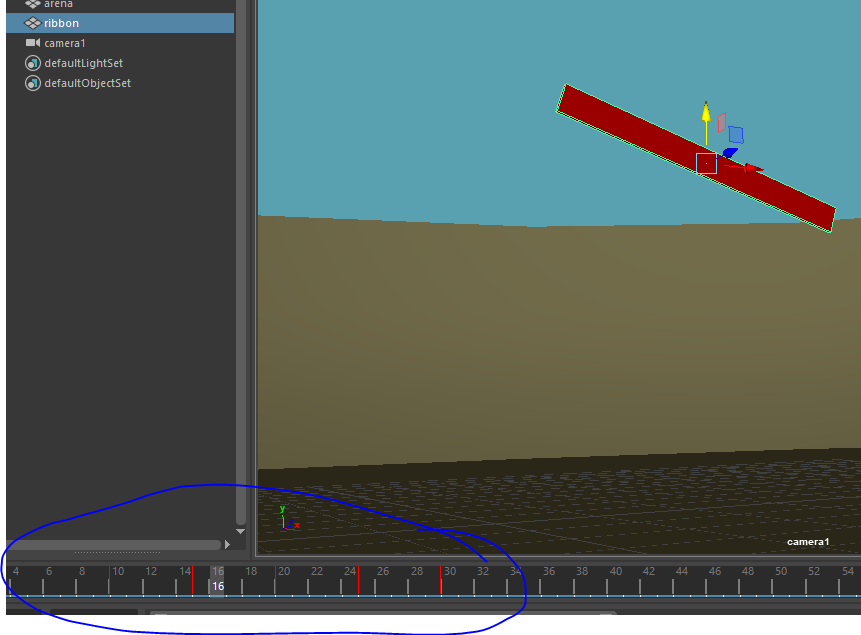Image resolution: width=861 pixels, height=635 pixels.
Task: Click the arena mesh icon
Action: click(32, 4)
